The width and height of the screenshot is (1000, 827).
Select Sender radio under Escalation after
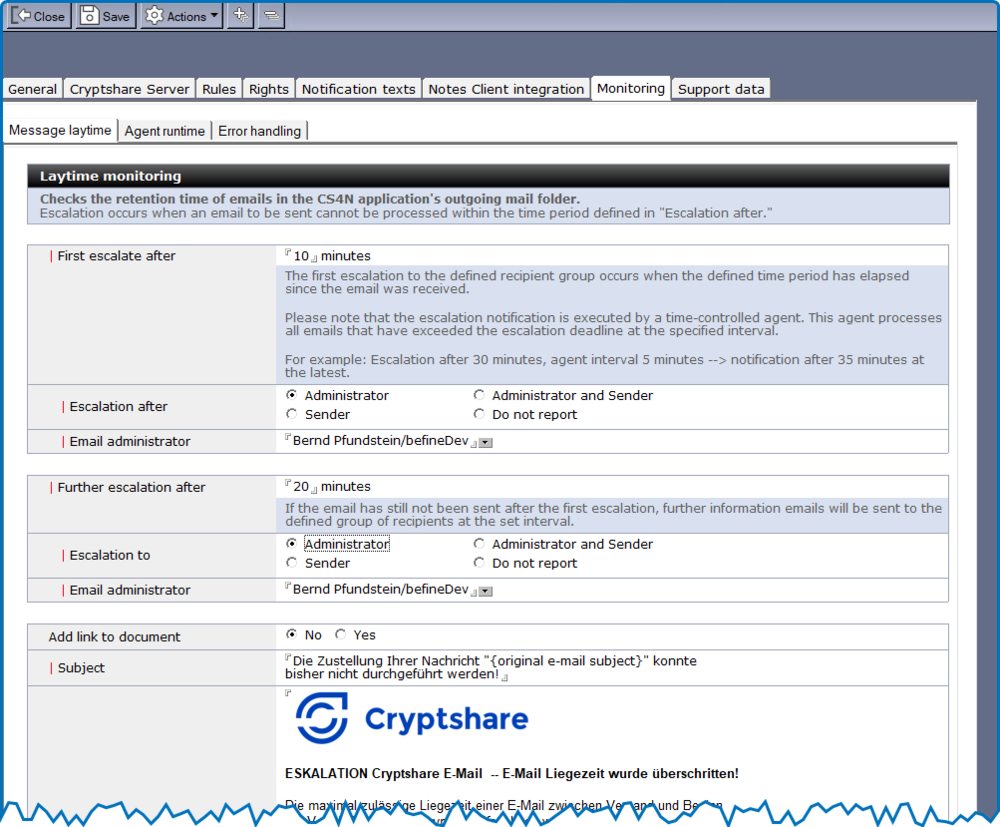coord(292,414)
